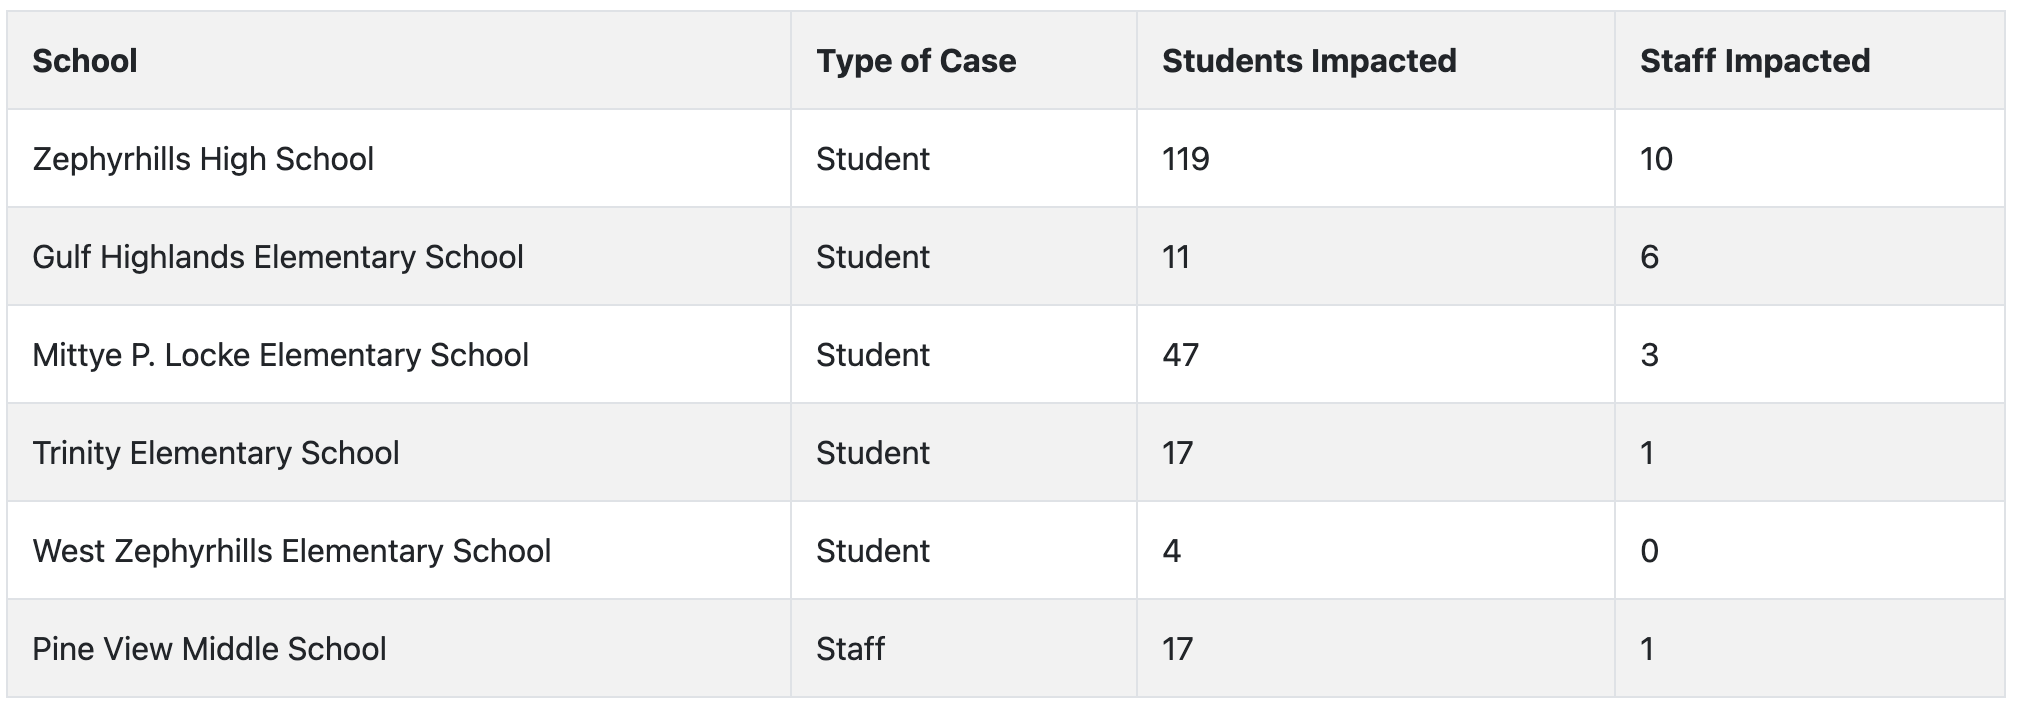Viewport: 2024px width, 710px height.
Task: Select students impacted value 4
Action: pos(1172,551)
